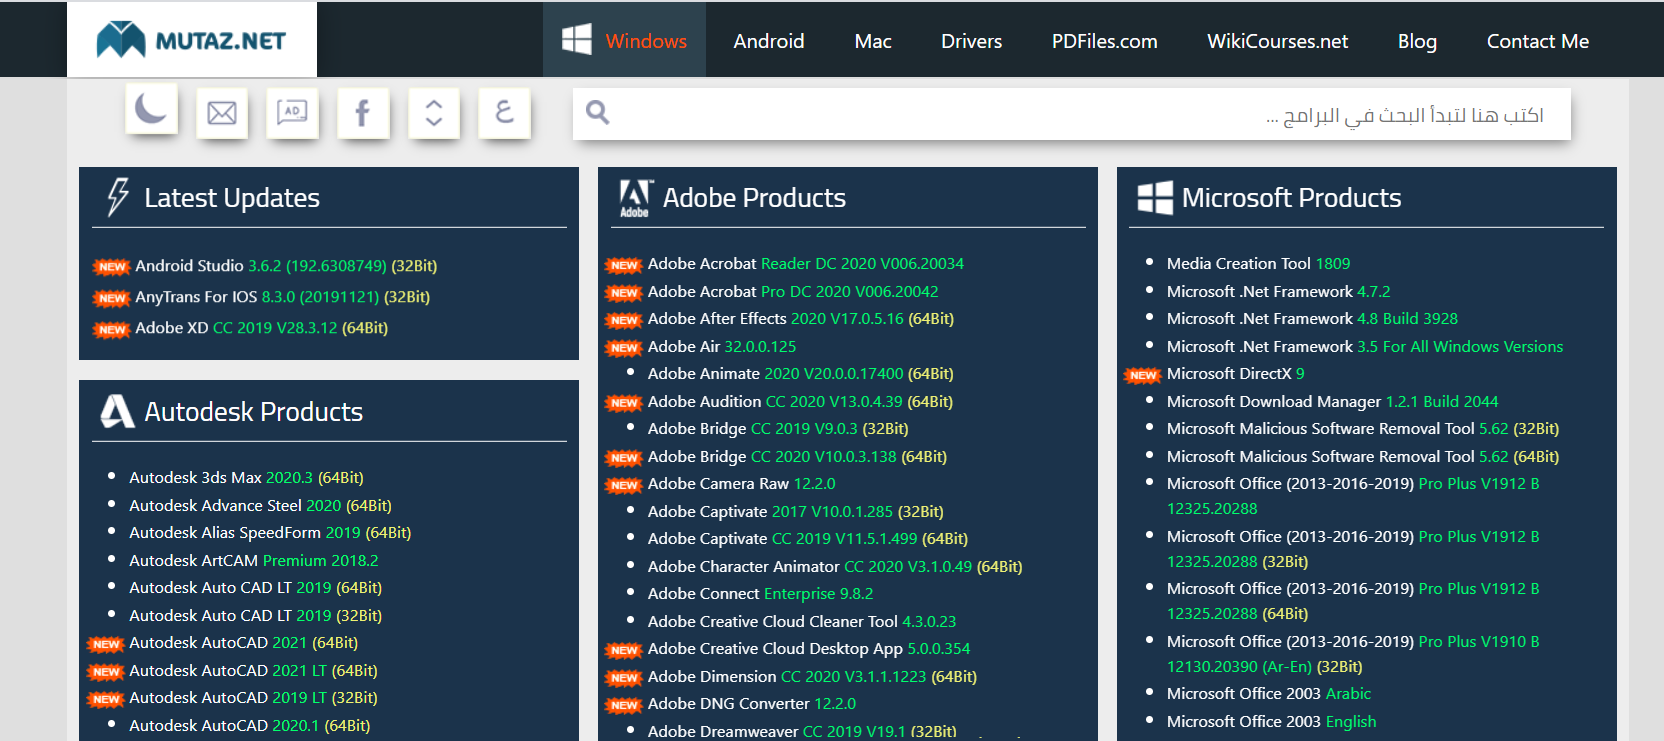The image size is (1664, 741).
Task: Open Adobe Air 32.0.0.125 link
Action: tap(722, 347)
